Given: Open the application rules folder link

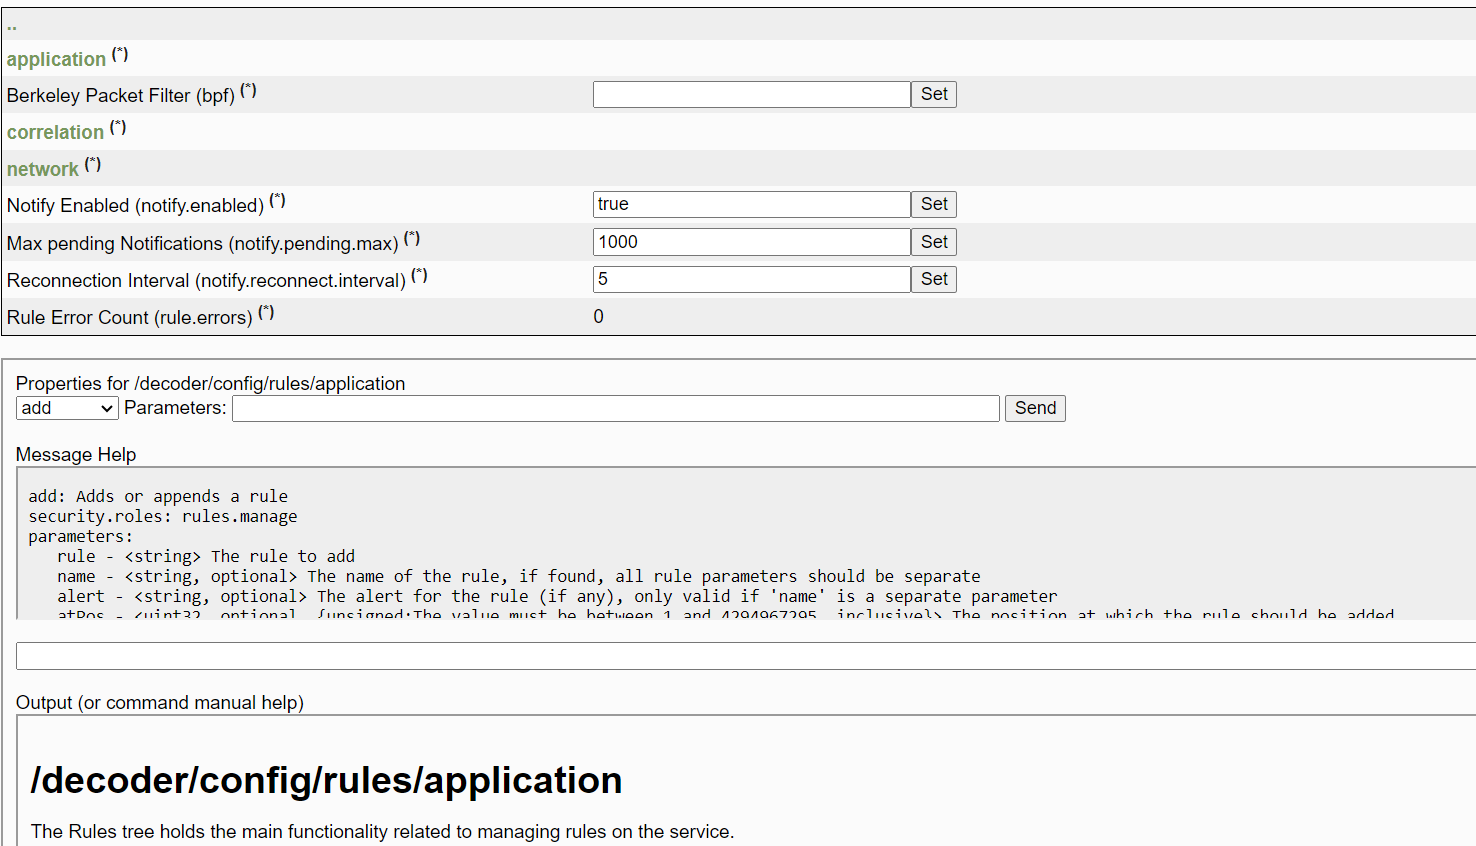Looking at the screenshot, I should tap(56, 60).
